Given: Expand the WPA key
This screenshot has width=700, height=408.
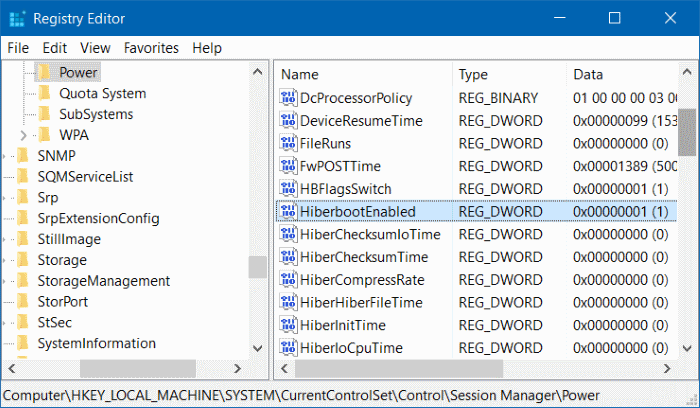Looking at the screenshot, I should click(24, 135).
